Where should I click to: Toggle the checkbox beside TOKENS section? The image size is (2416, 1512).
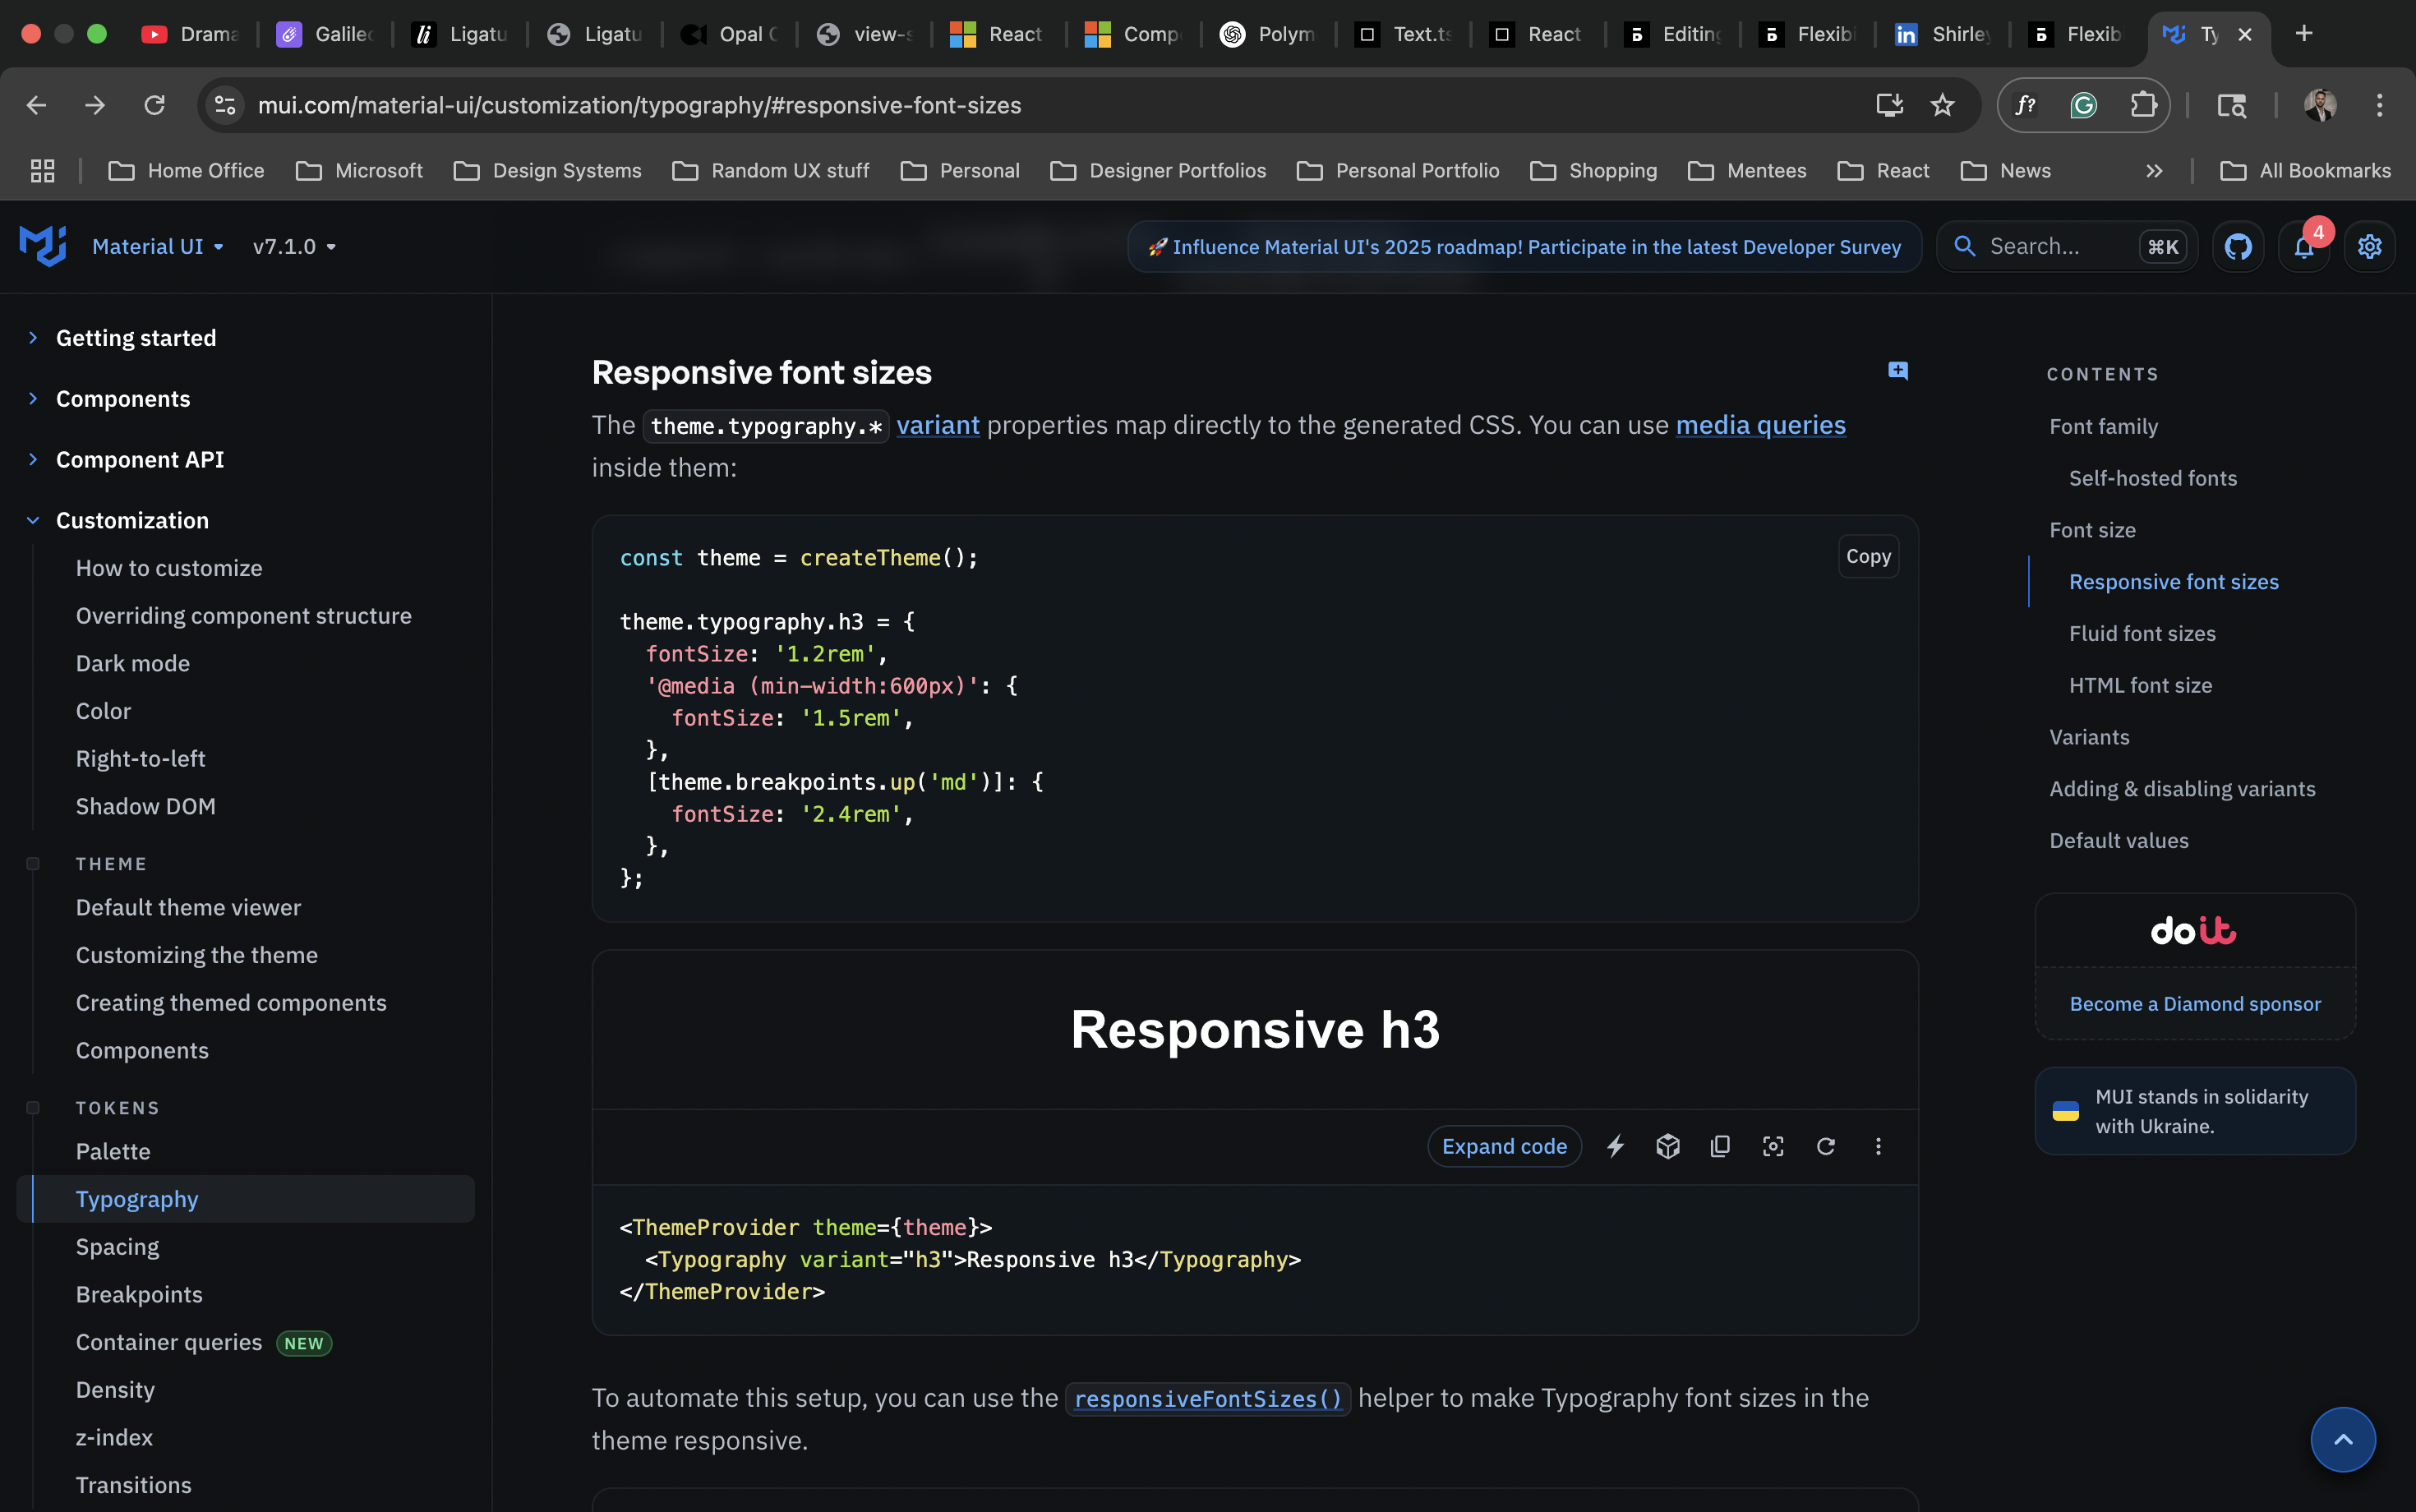[x=33, y=1106]
